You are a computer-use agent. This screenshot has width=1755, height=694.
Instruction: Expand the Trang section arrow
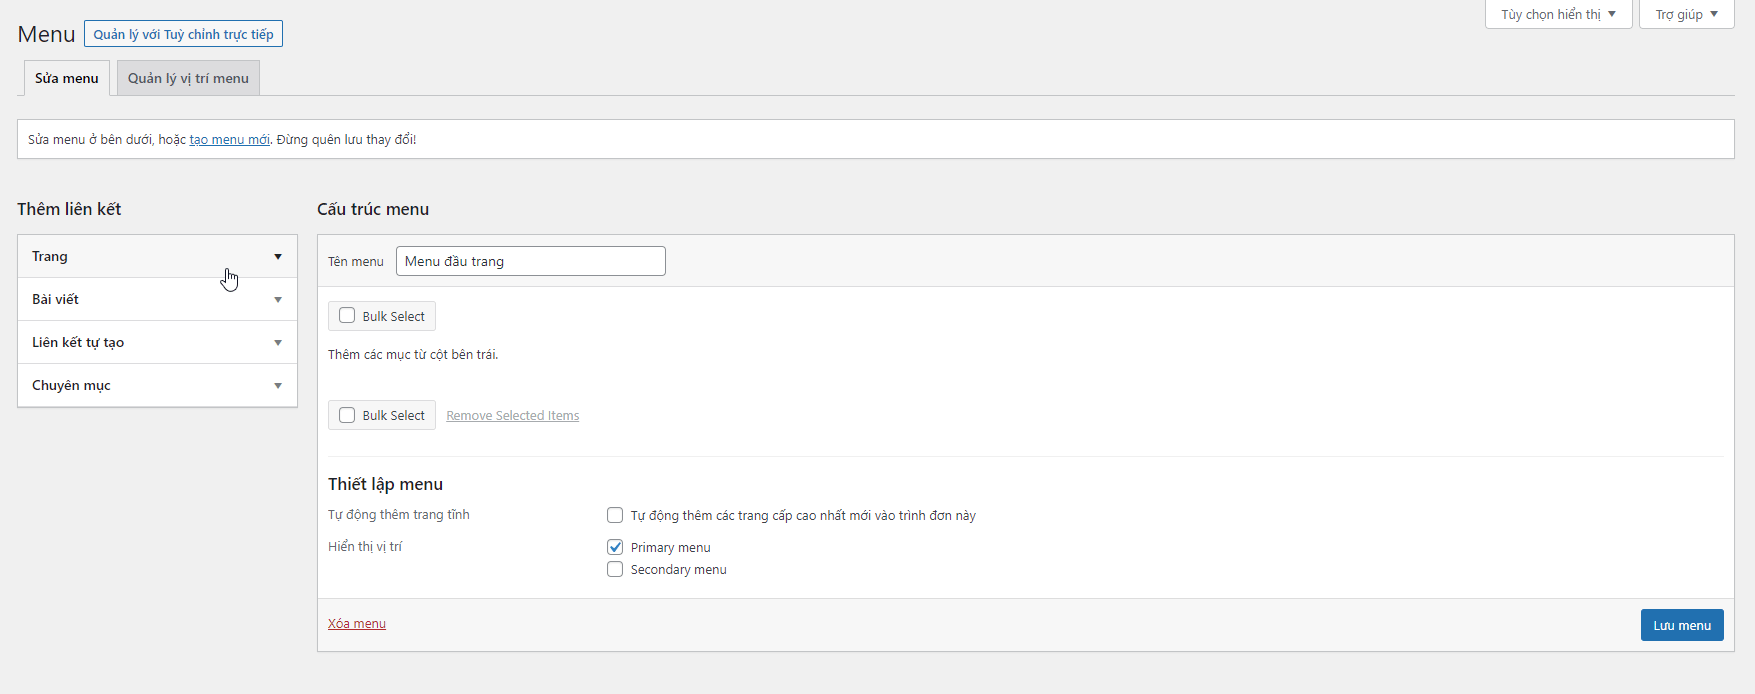(278, 257)
